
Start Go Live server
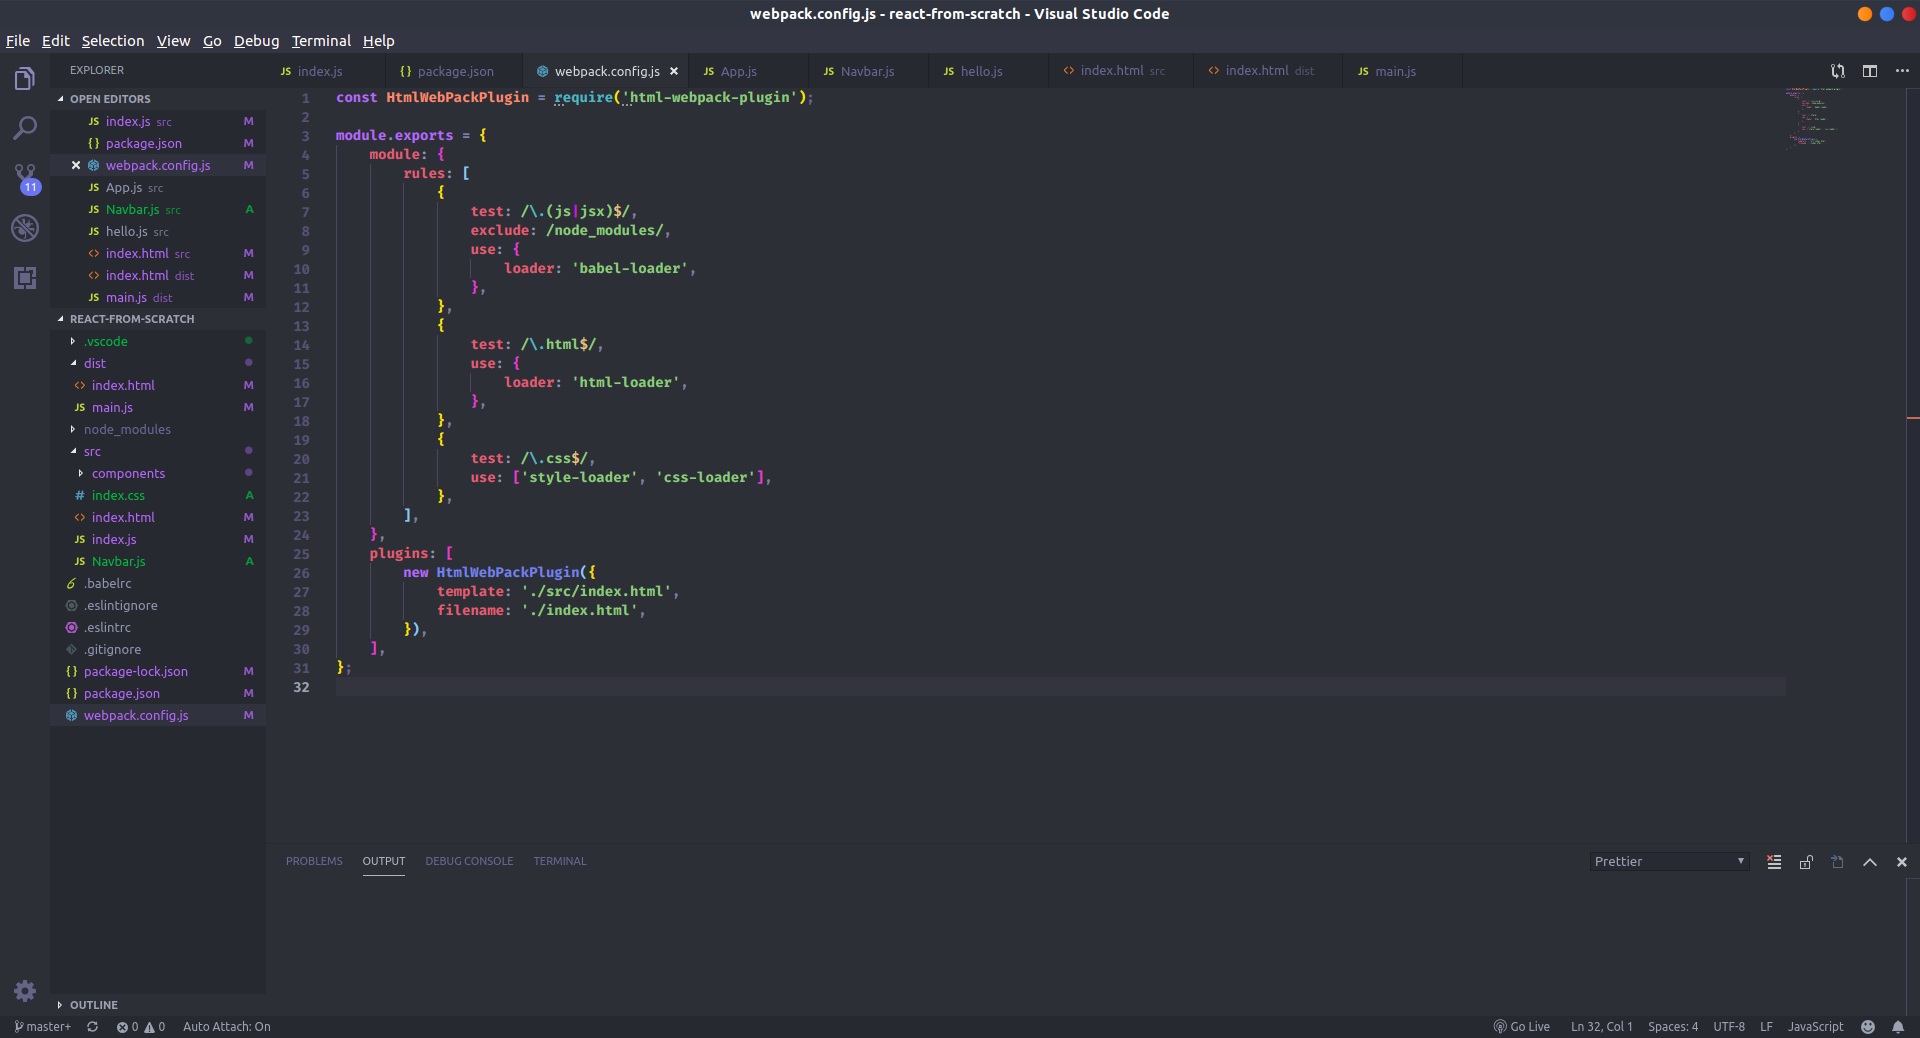[1522, 1027]
